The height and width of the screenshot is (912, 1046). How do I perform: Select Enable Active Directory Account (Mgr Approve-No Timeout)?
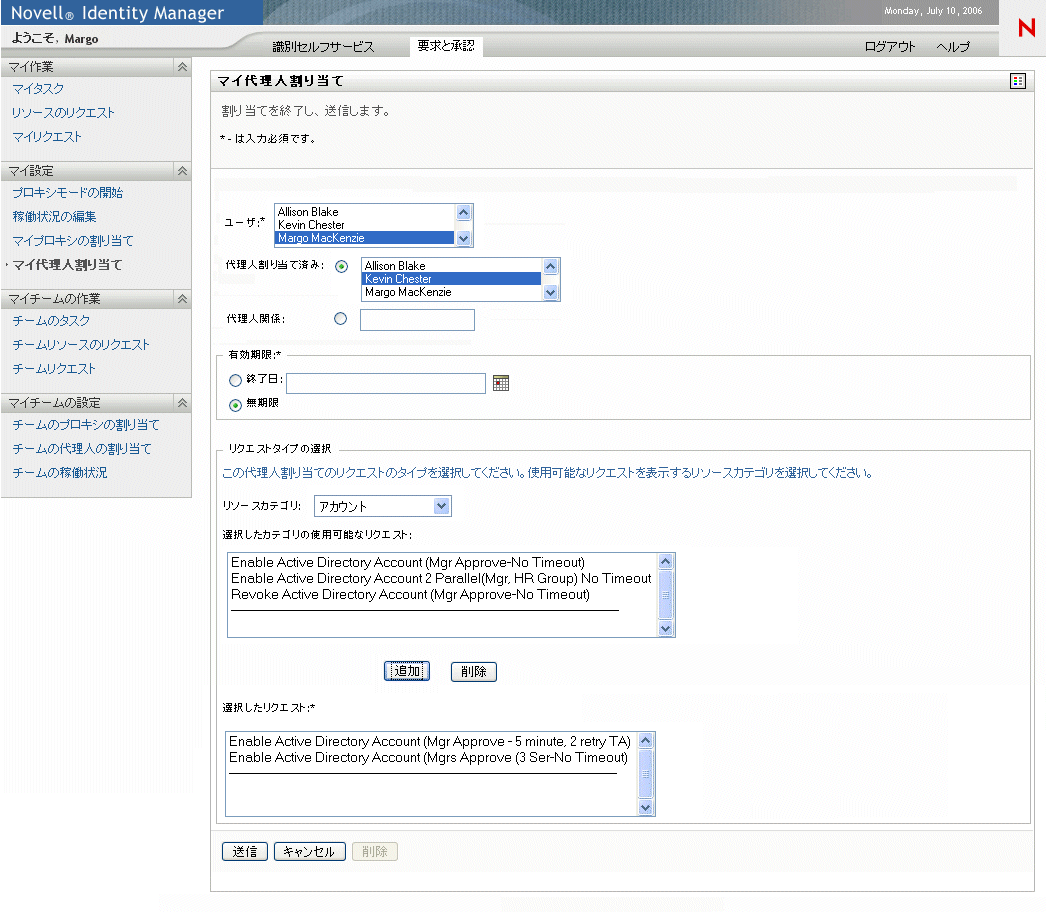point(408,562)
